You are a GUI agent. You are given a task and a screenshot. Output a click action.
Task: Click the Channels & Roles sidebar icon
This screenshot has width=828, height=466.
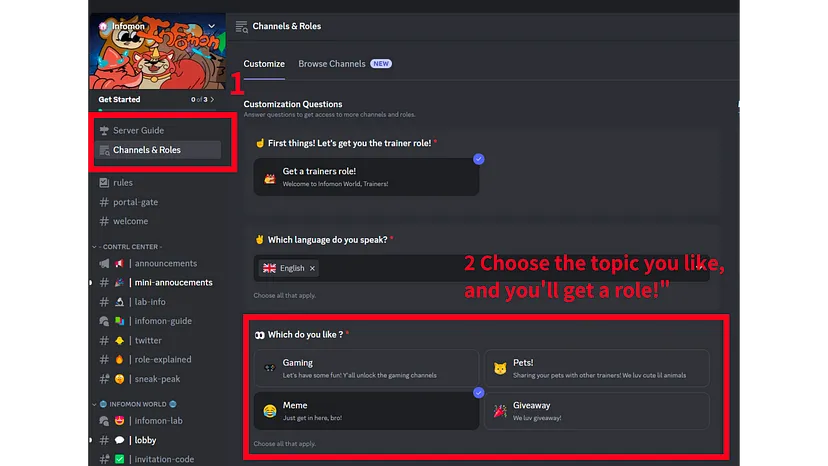pyautogui.click(x=105, y=150)
